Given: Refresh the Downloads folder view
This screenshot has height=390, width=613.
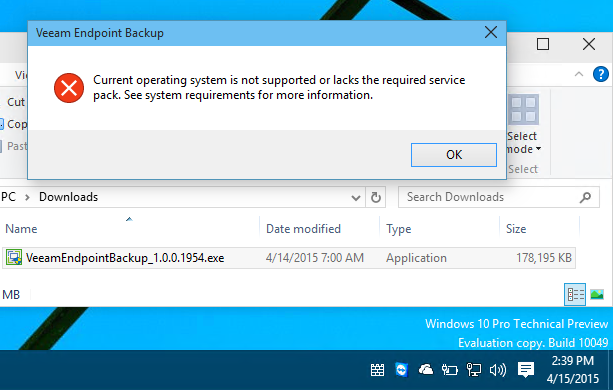Looking at the screenshot, I should pyautogui.click(x=376, y=198).
